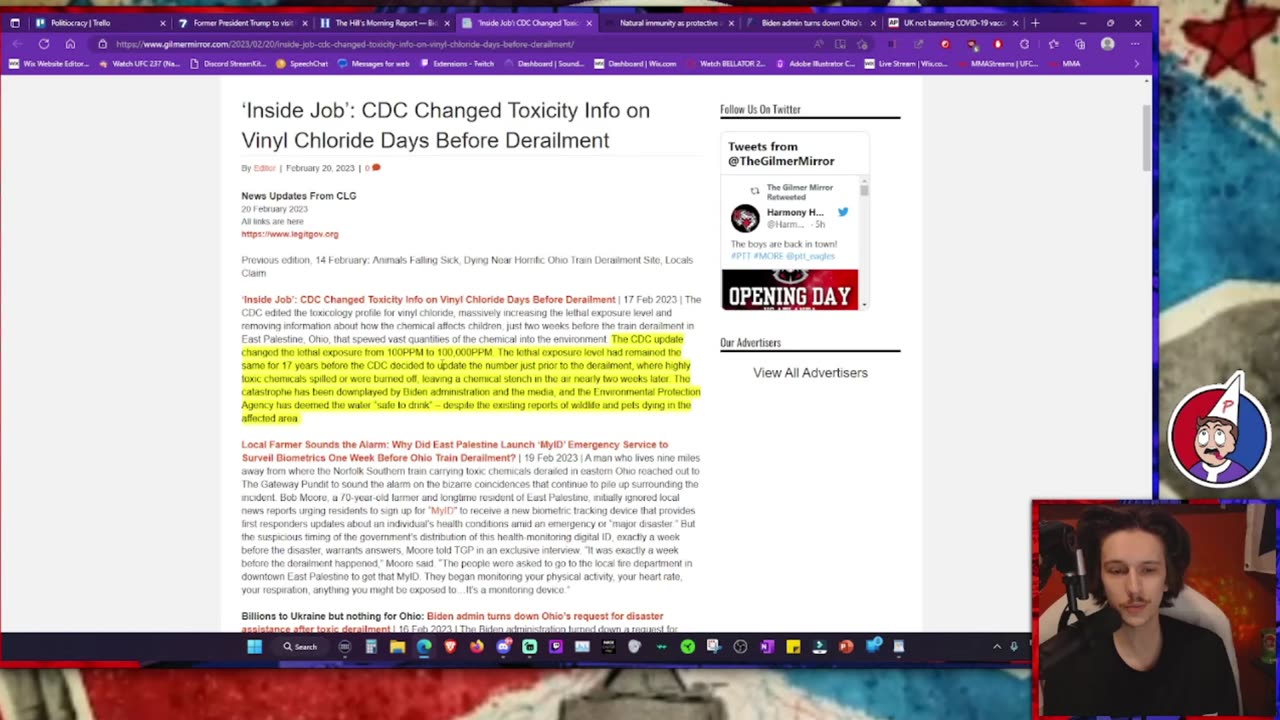The width and height of the screenshot is (1280, 720).
Task: Open the red 'Inside Job' CDC headline link
Action: [x=428, y=299]
